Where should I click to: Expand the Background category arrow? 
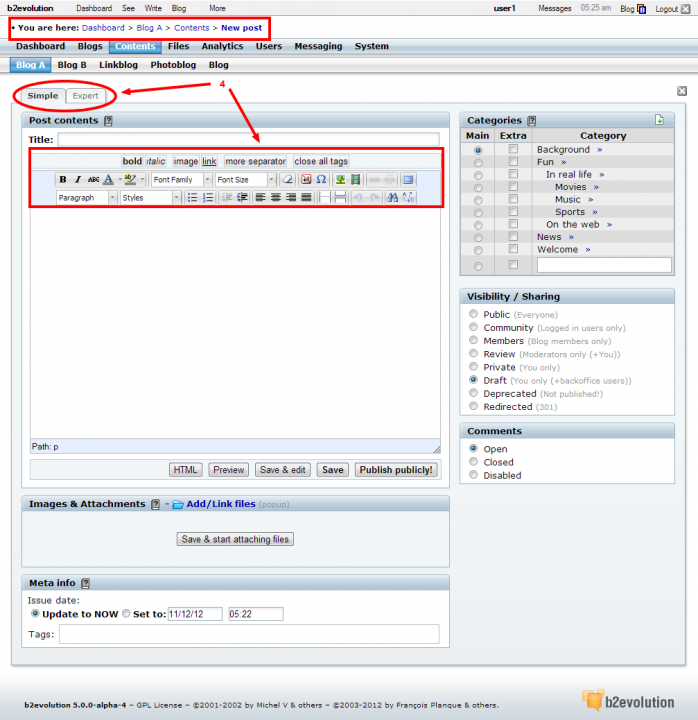click(599, 150)
